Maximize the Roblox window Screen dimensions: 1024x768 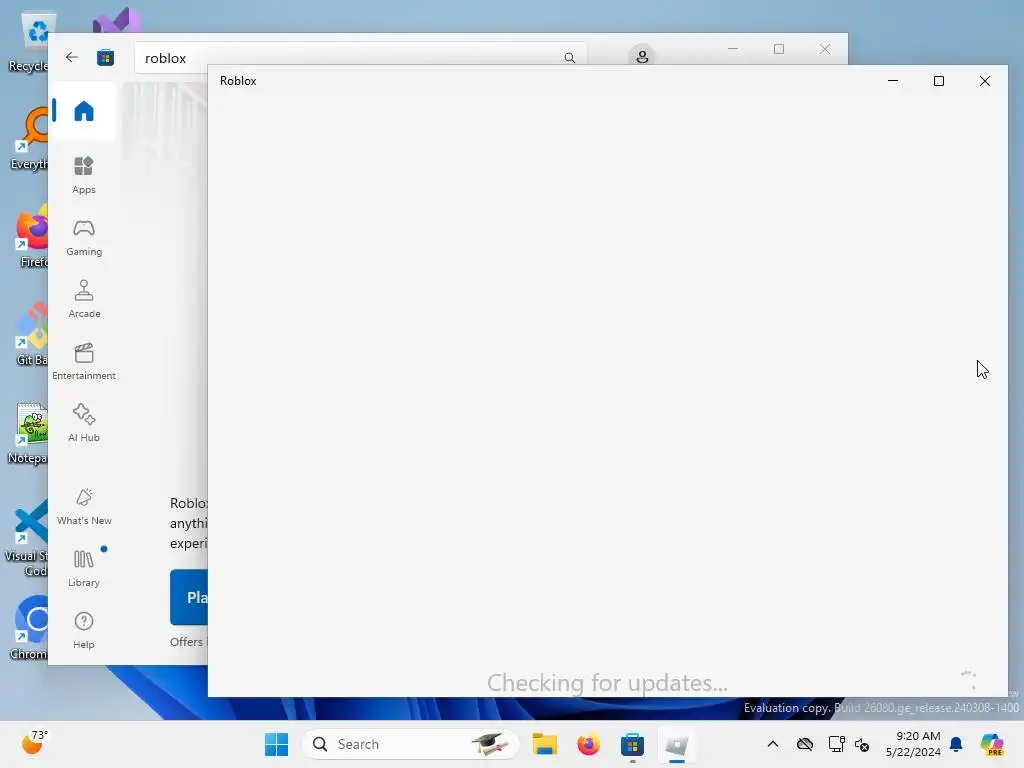click(938, 81)
